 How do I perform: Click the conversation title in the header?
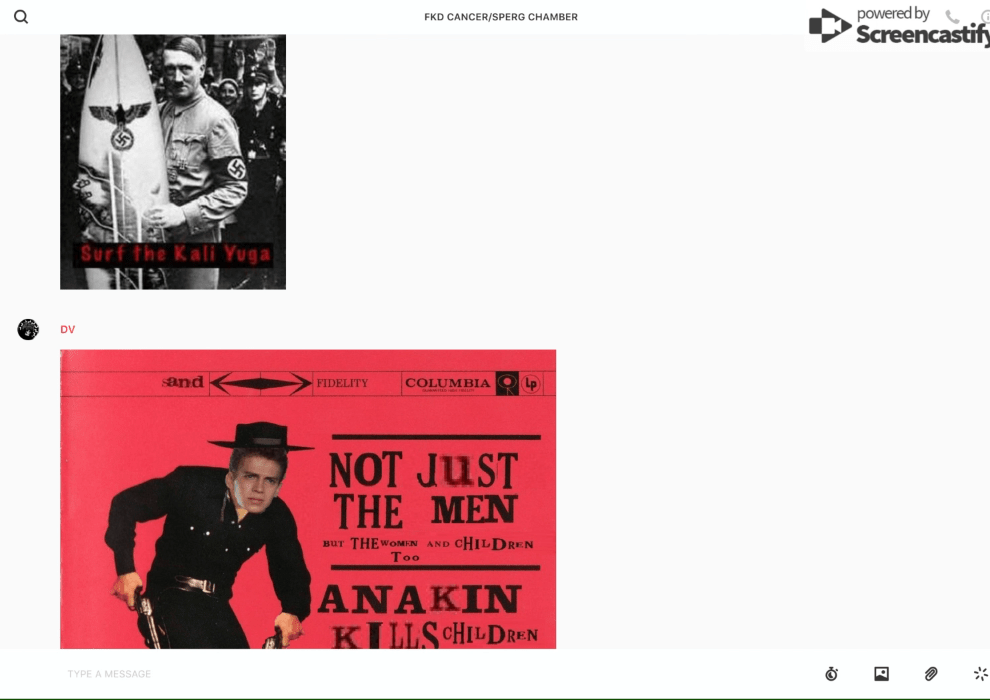pos(501,17)
